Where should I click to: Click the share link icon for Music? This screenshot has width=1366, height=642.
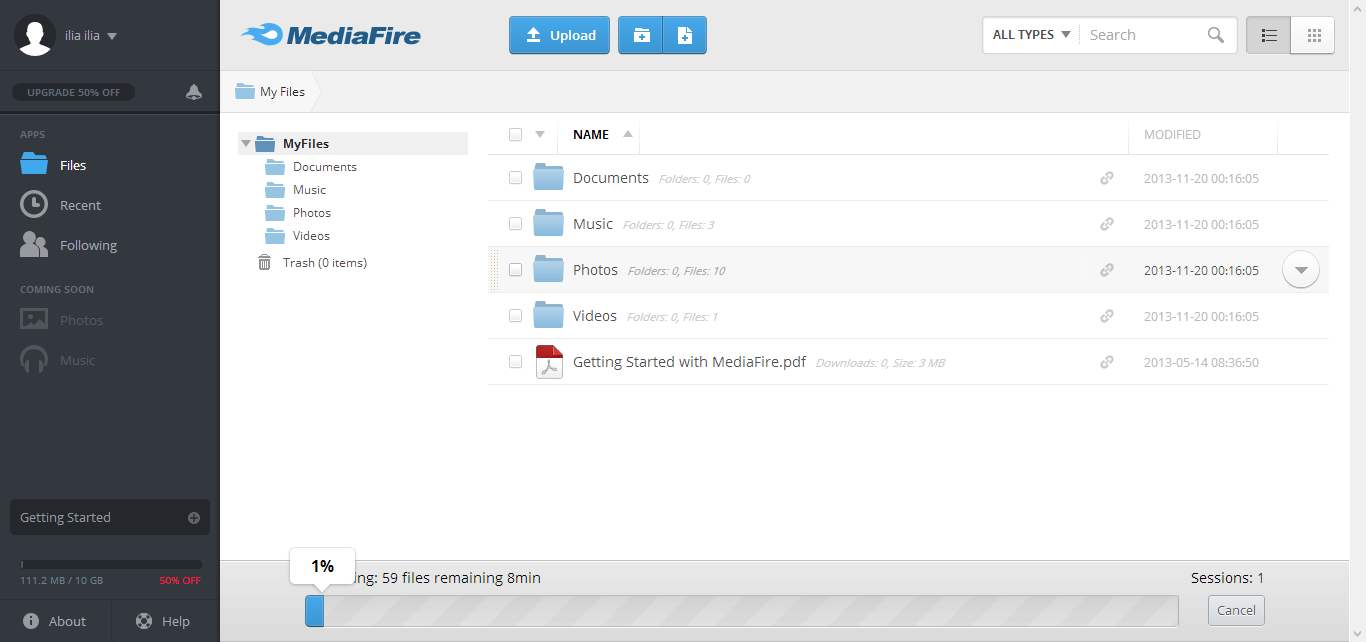pyautogui.click(x=1107, y=224)
